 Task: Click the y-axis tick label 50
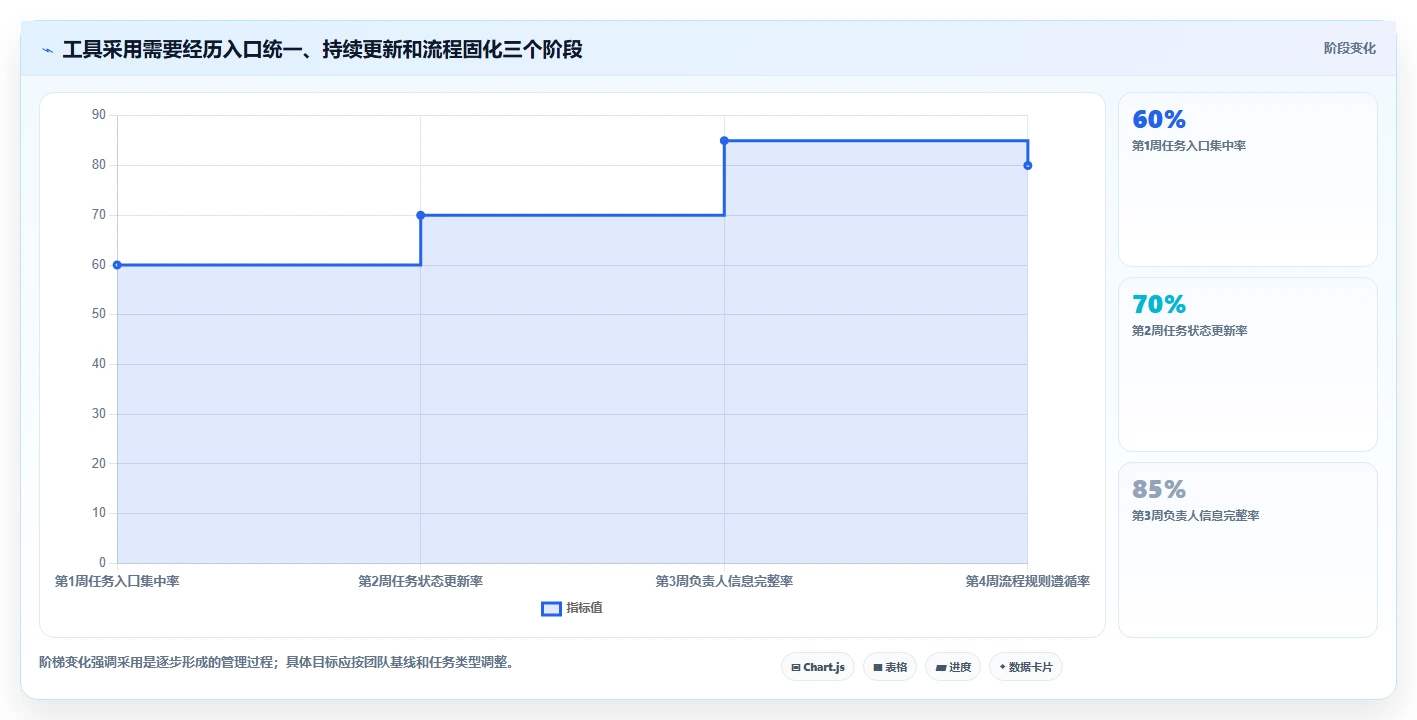point(99,314)
